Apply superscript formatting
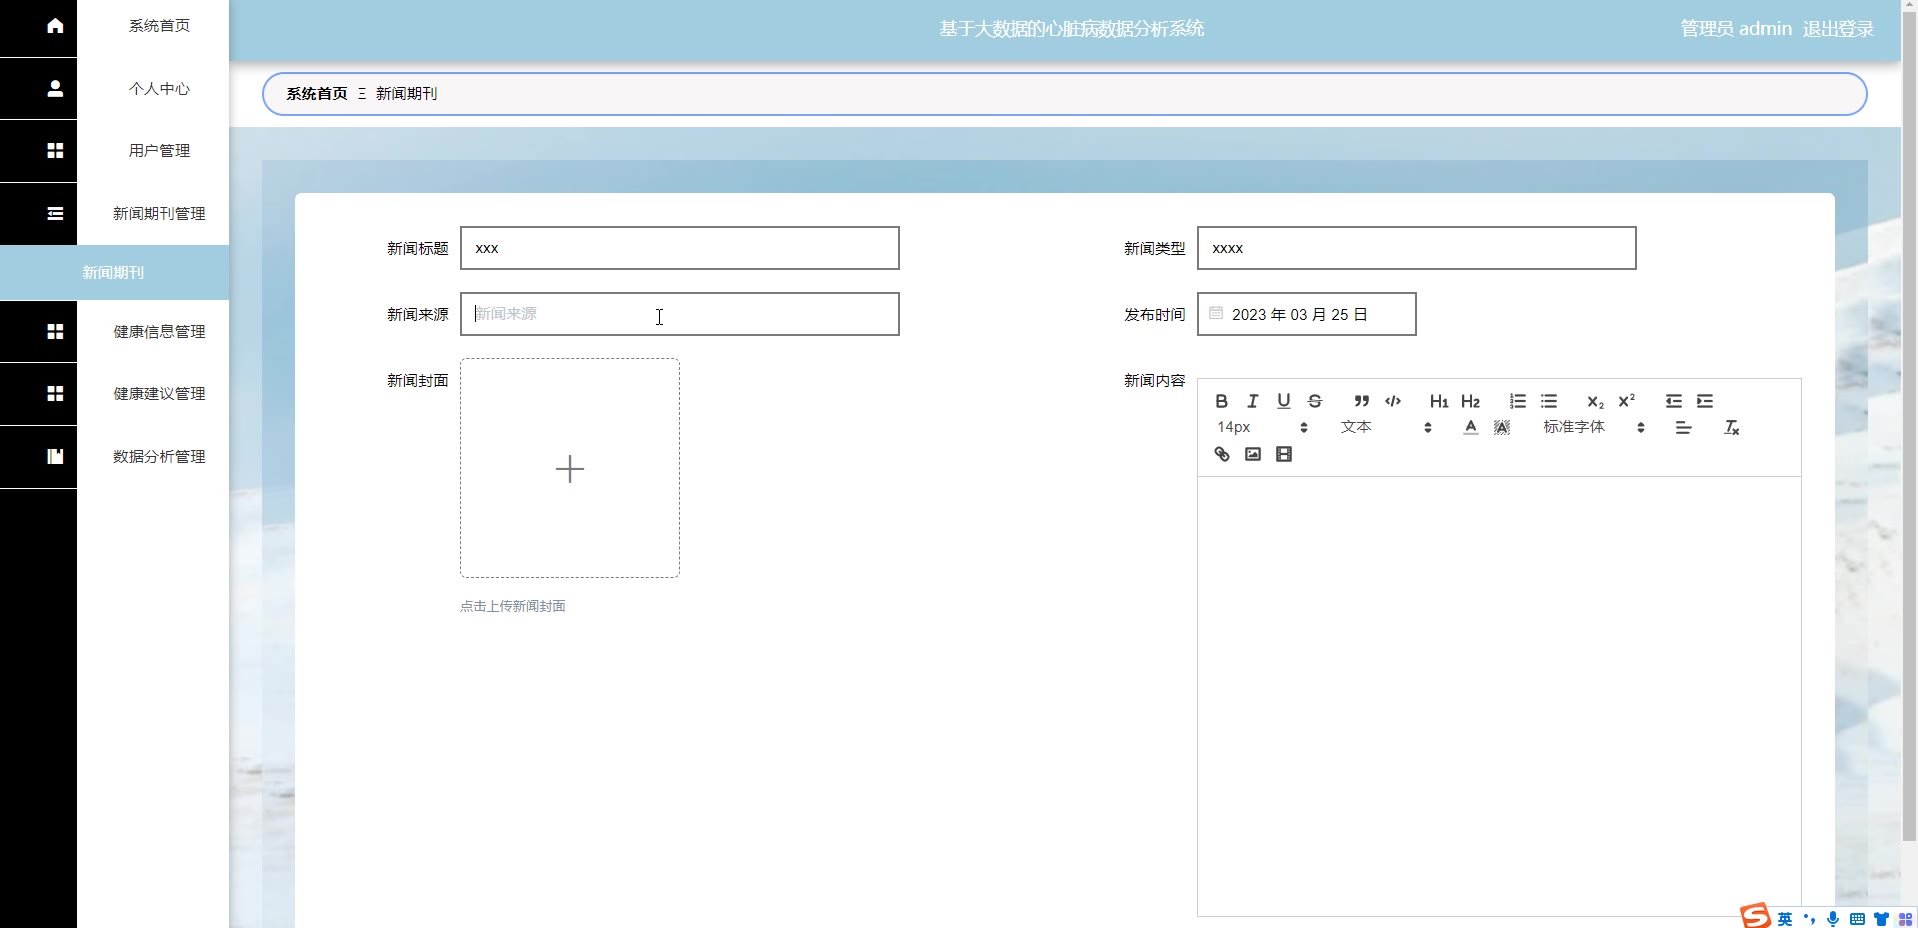Screen dimensions: 1918x928 pos(1627,401)
